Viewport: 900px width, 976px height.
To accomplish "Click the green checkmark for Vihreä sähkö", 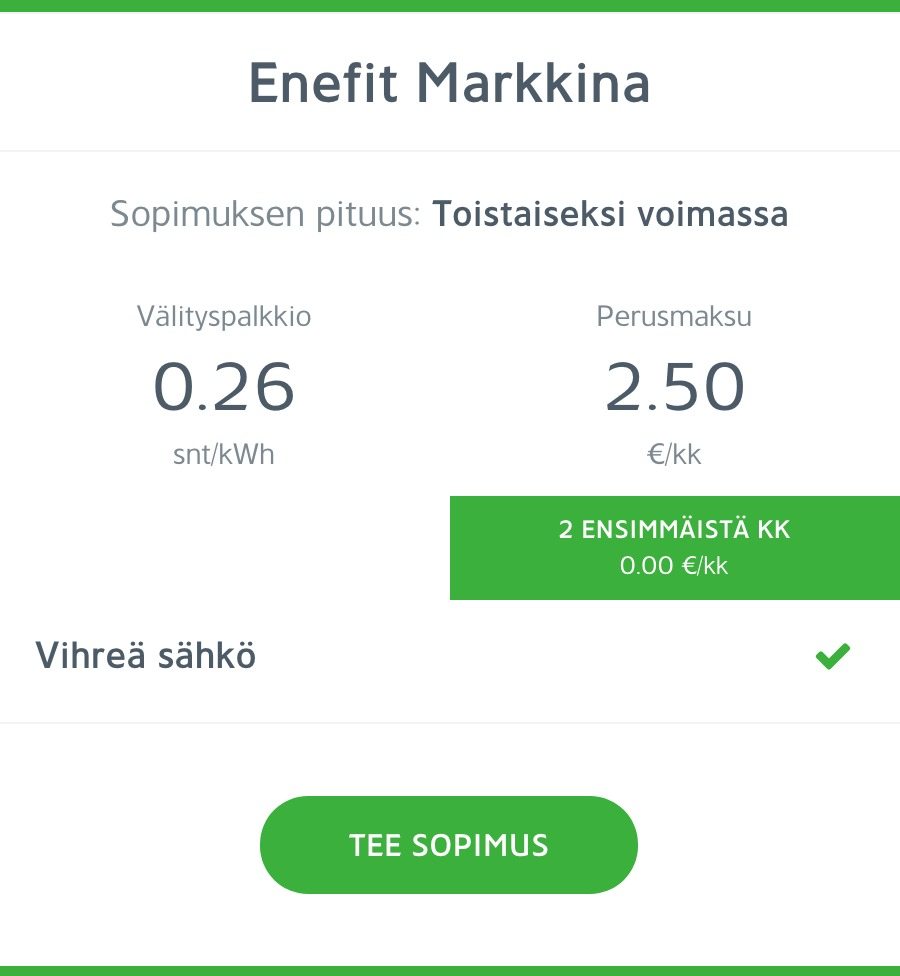I will [x=832, y=656].
